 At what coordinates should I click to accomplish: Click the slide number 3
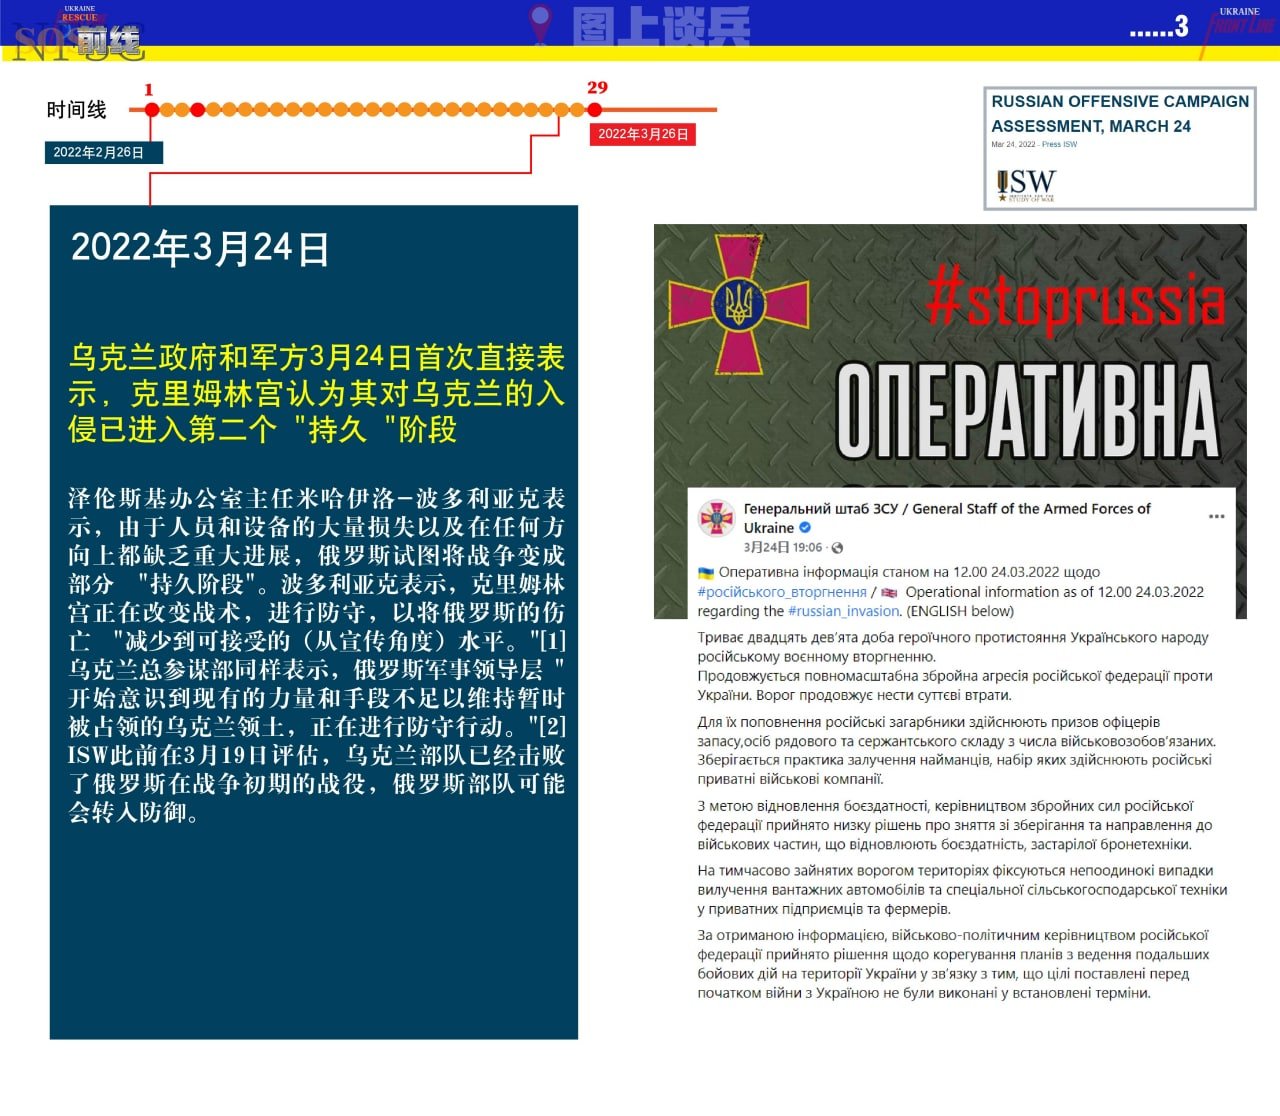point(1181,26)
